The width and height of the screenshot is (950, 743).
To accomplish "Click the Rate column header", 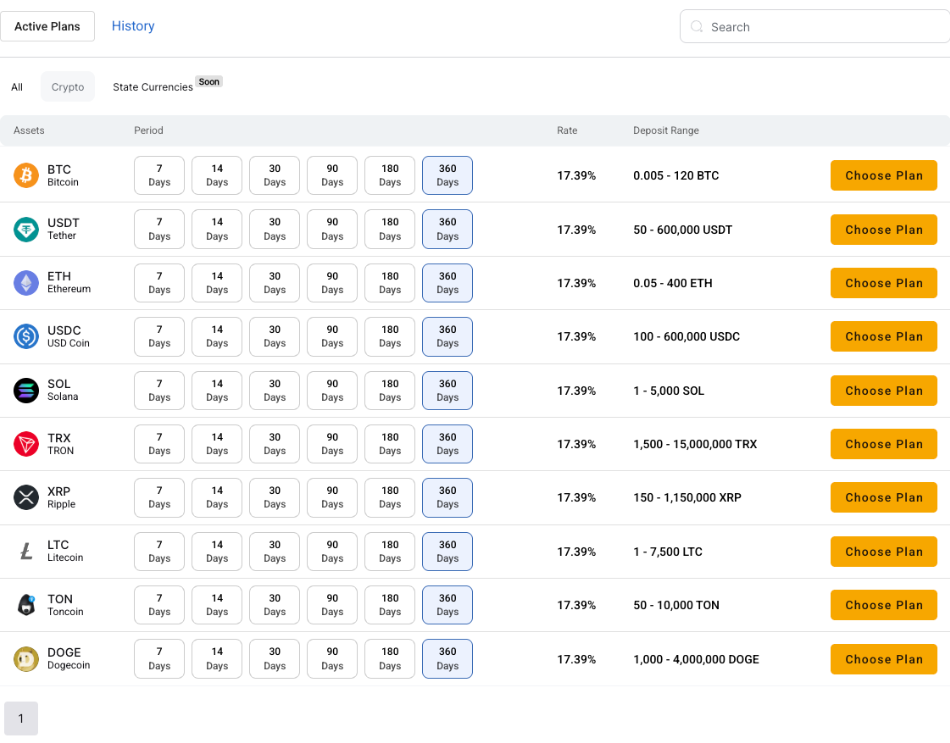I will click(x=567, y=130).
